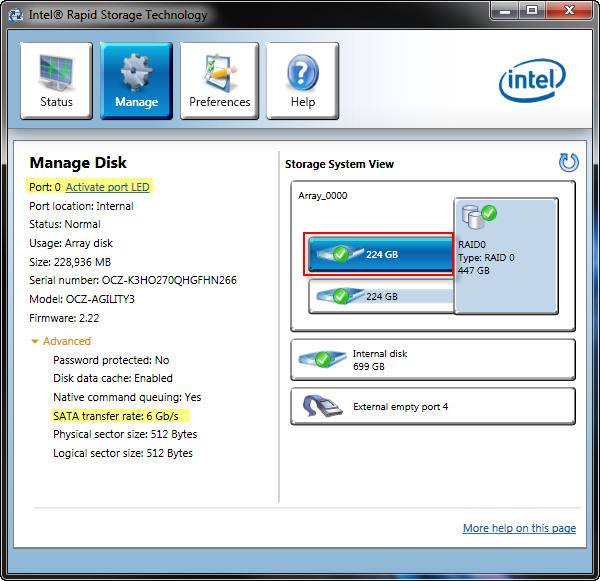Open the Status tab
The height and width of the screenshot is (581, 600).
coord(56,81)
